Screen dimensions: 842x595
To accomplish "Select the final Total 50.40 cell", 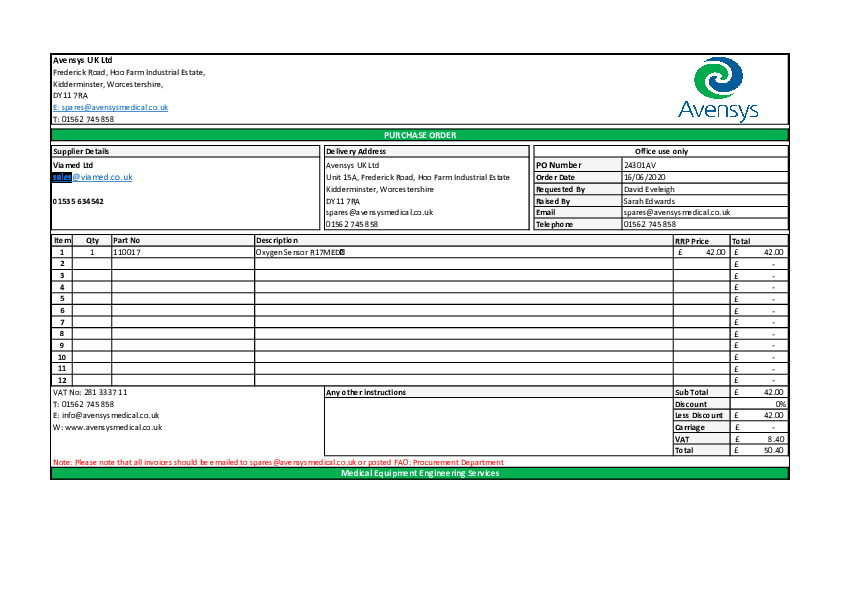I will point(759,450).
